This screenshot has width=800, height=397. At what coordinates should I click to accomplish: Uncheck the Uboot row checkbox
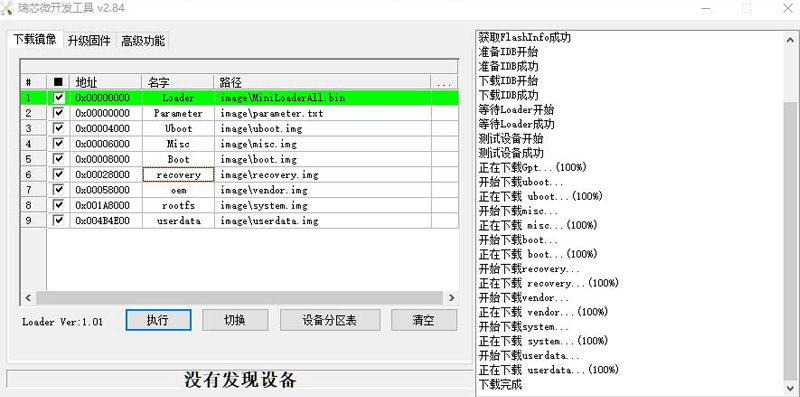click(x=59, y=128)
